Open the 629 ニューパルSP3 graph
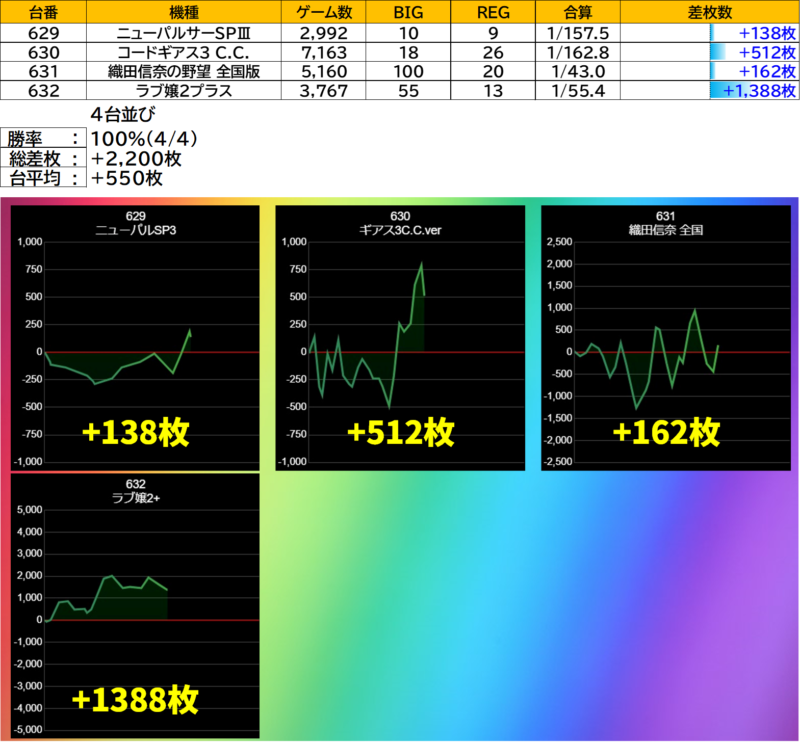 (x=135, y=338)
